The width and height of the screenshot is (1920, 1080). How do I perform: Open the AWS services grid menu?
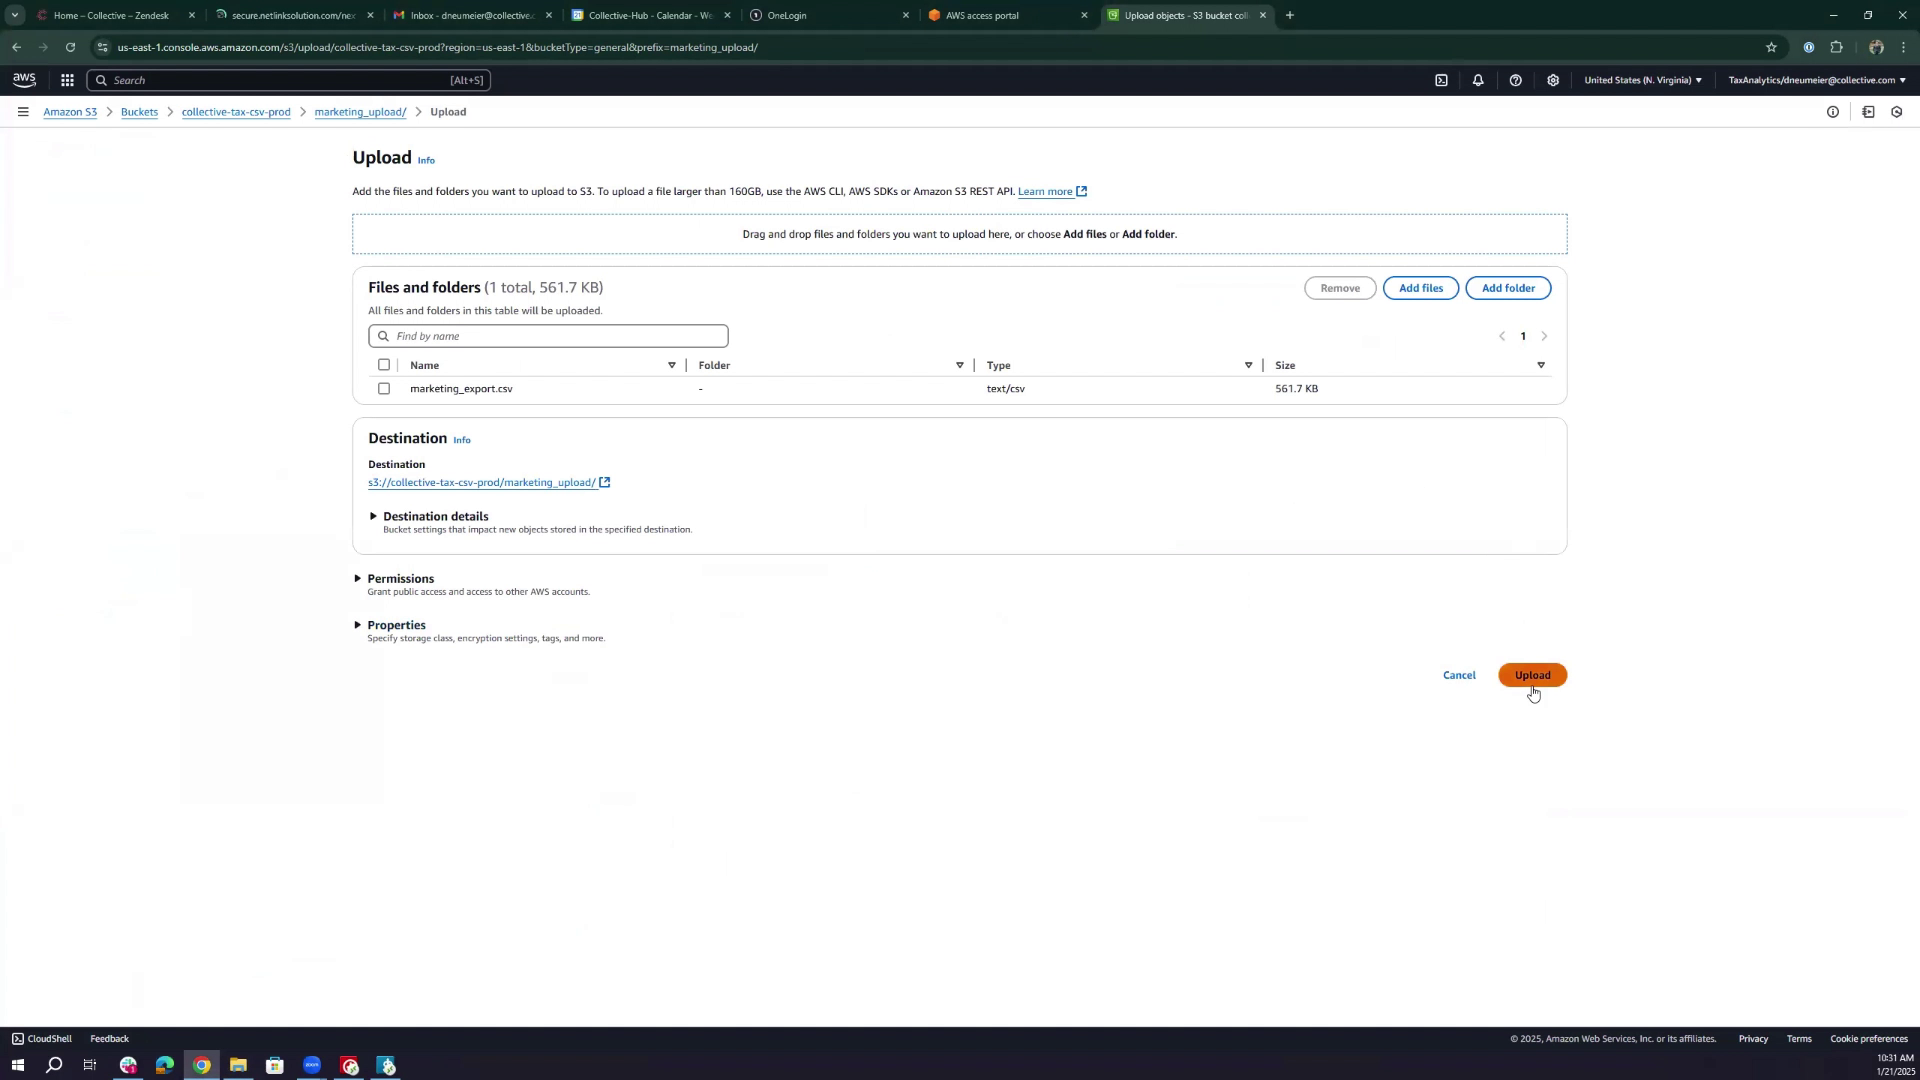pyautogui.click(x=67, y=80)
